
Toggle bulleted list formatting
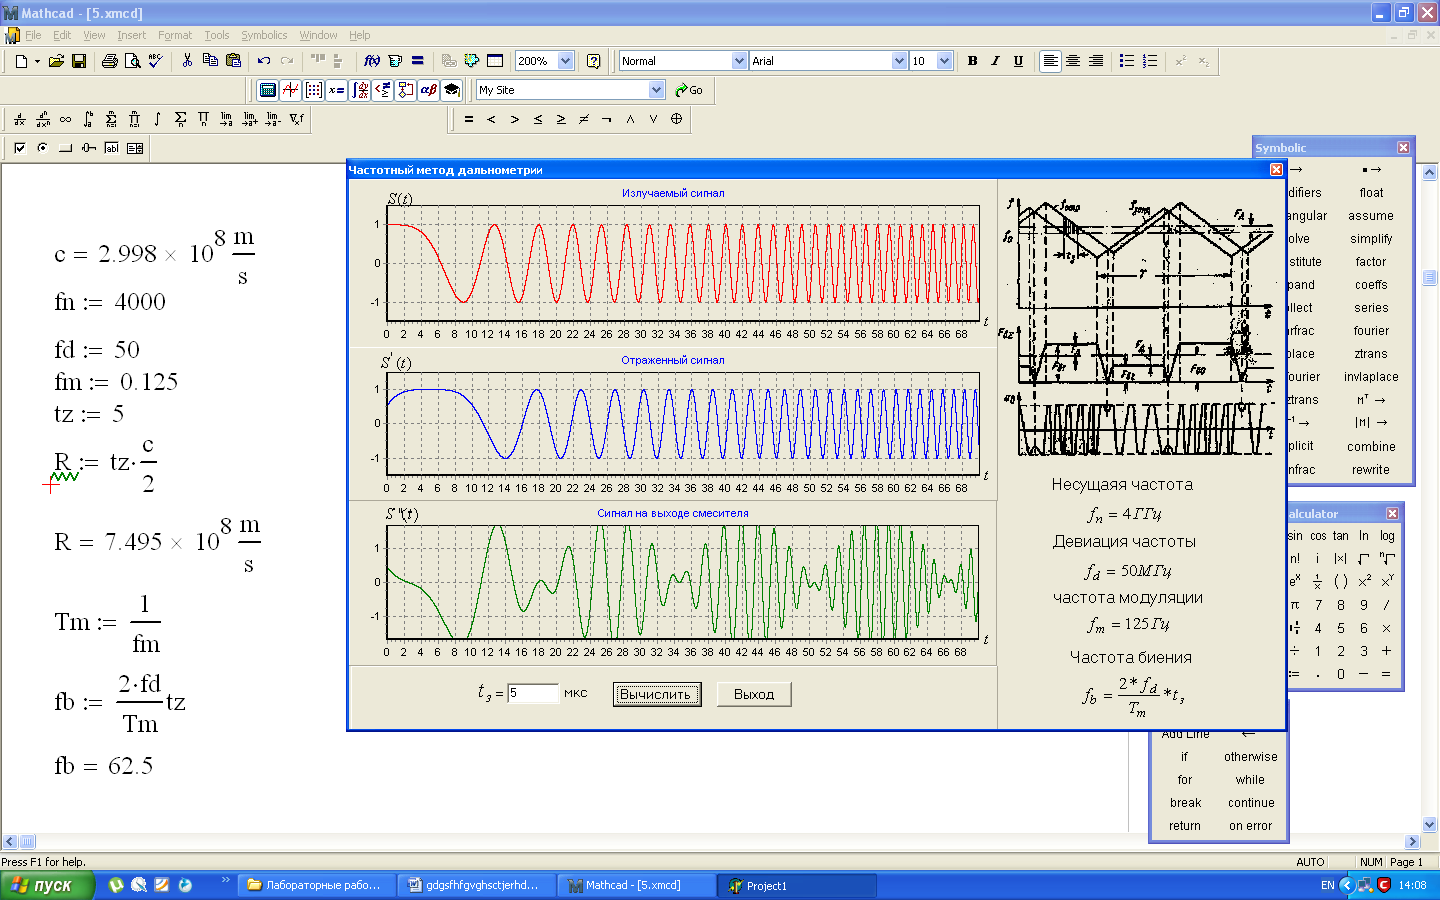[x=1127, y=61]
